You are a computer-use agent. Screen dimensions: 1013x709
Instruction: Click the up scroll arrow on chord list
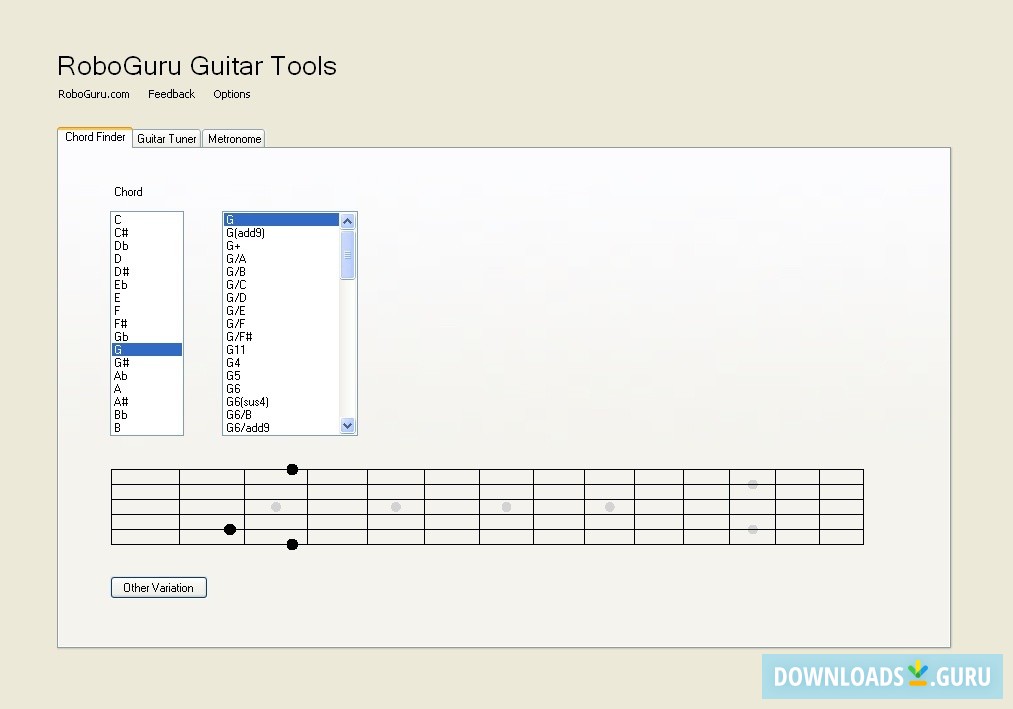tap(347, 219)
